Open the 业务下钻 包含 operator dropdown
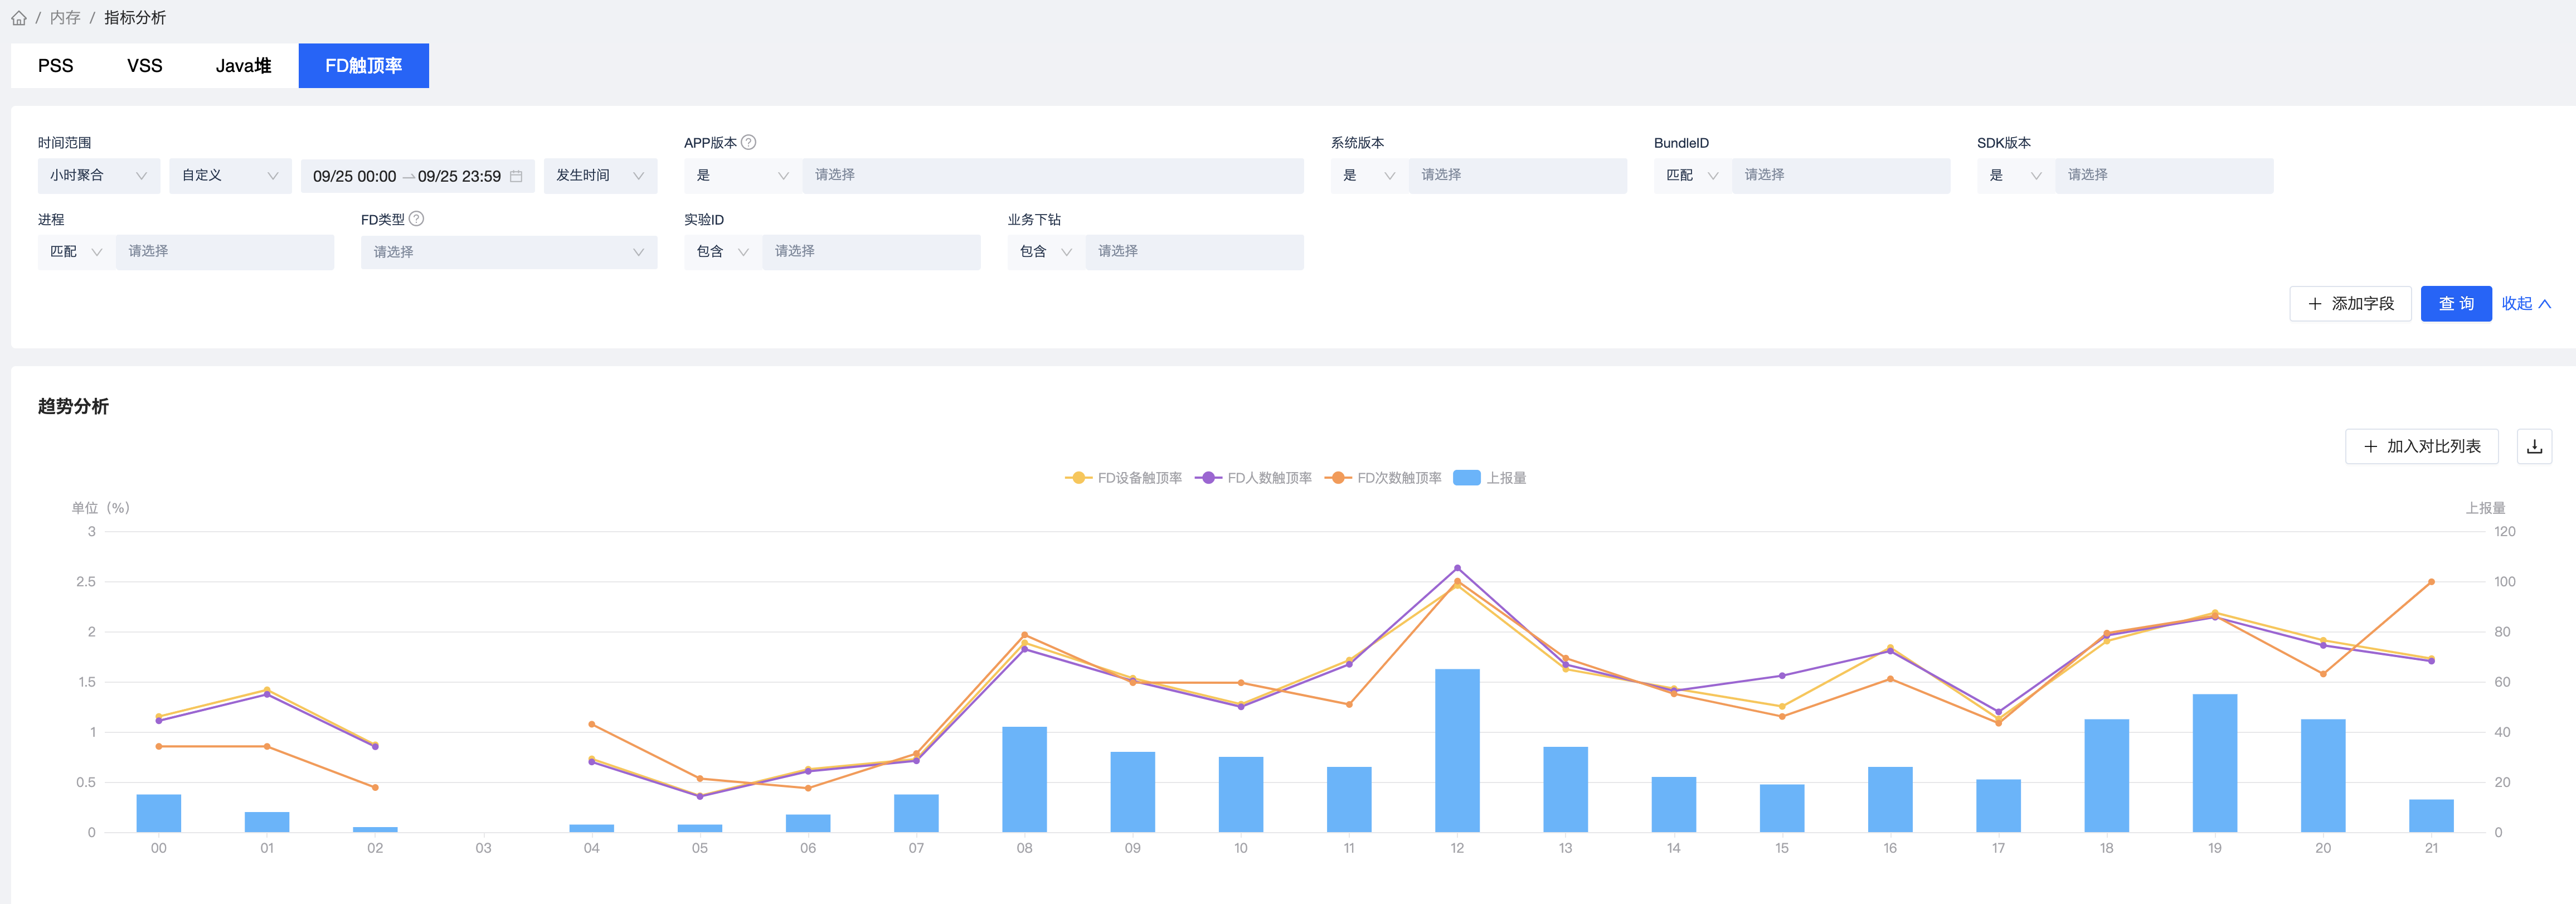Image resolution: width=2576 pixels, height=904 pixels. tap(1046, 252)
